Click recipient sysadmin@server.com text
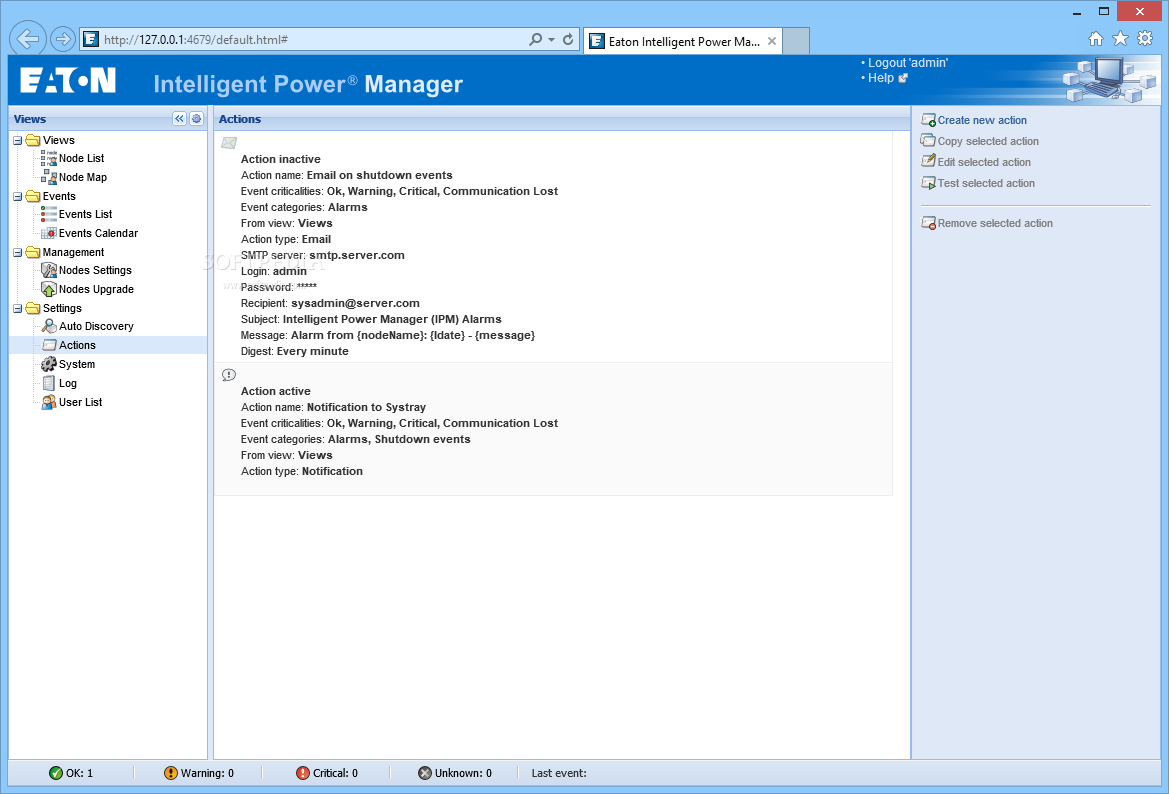This screenshot has width=1169, height=794. point(355,303)
